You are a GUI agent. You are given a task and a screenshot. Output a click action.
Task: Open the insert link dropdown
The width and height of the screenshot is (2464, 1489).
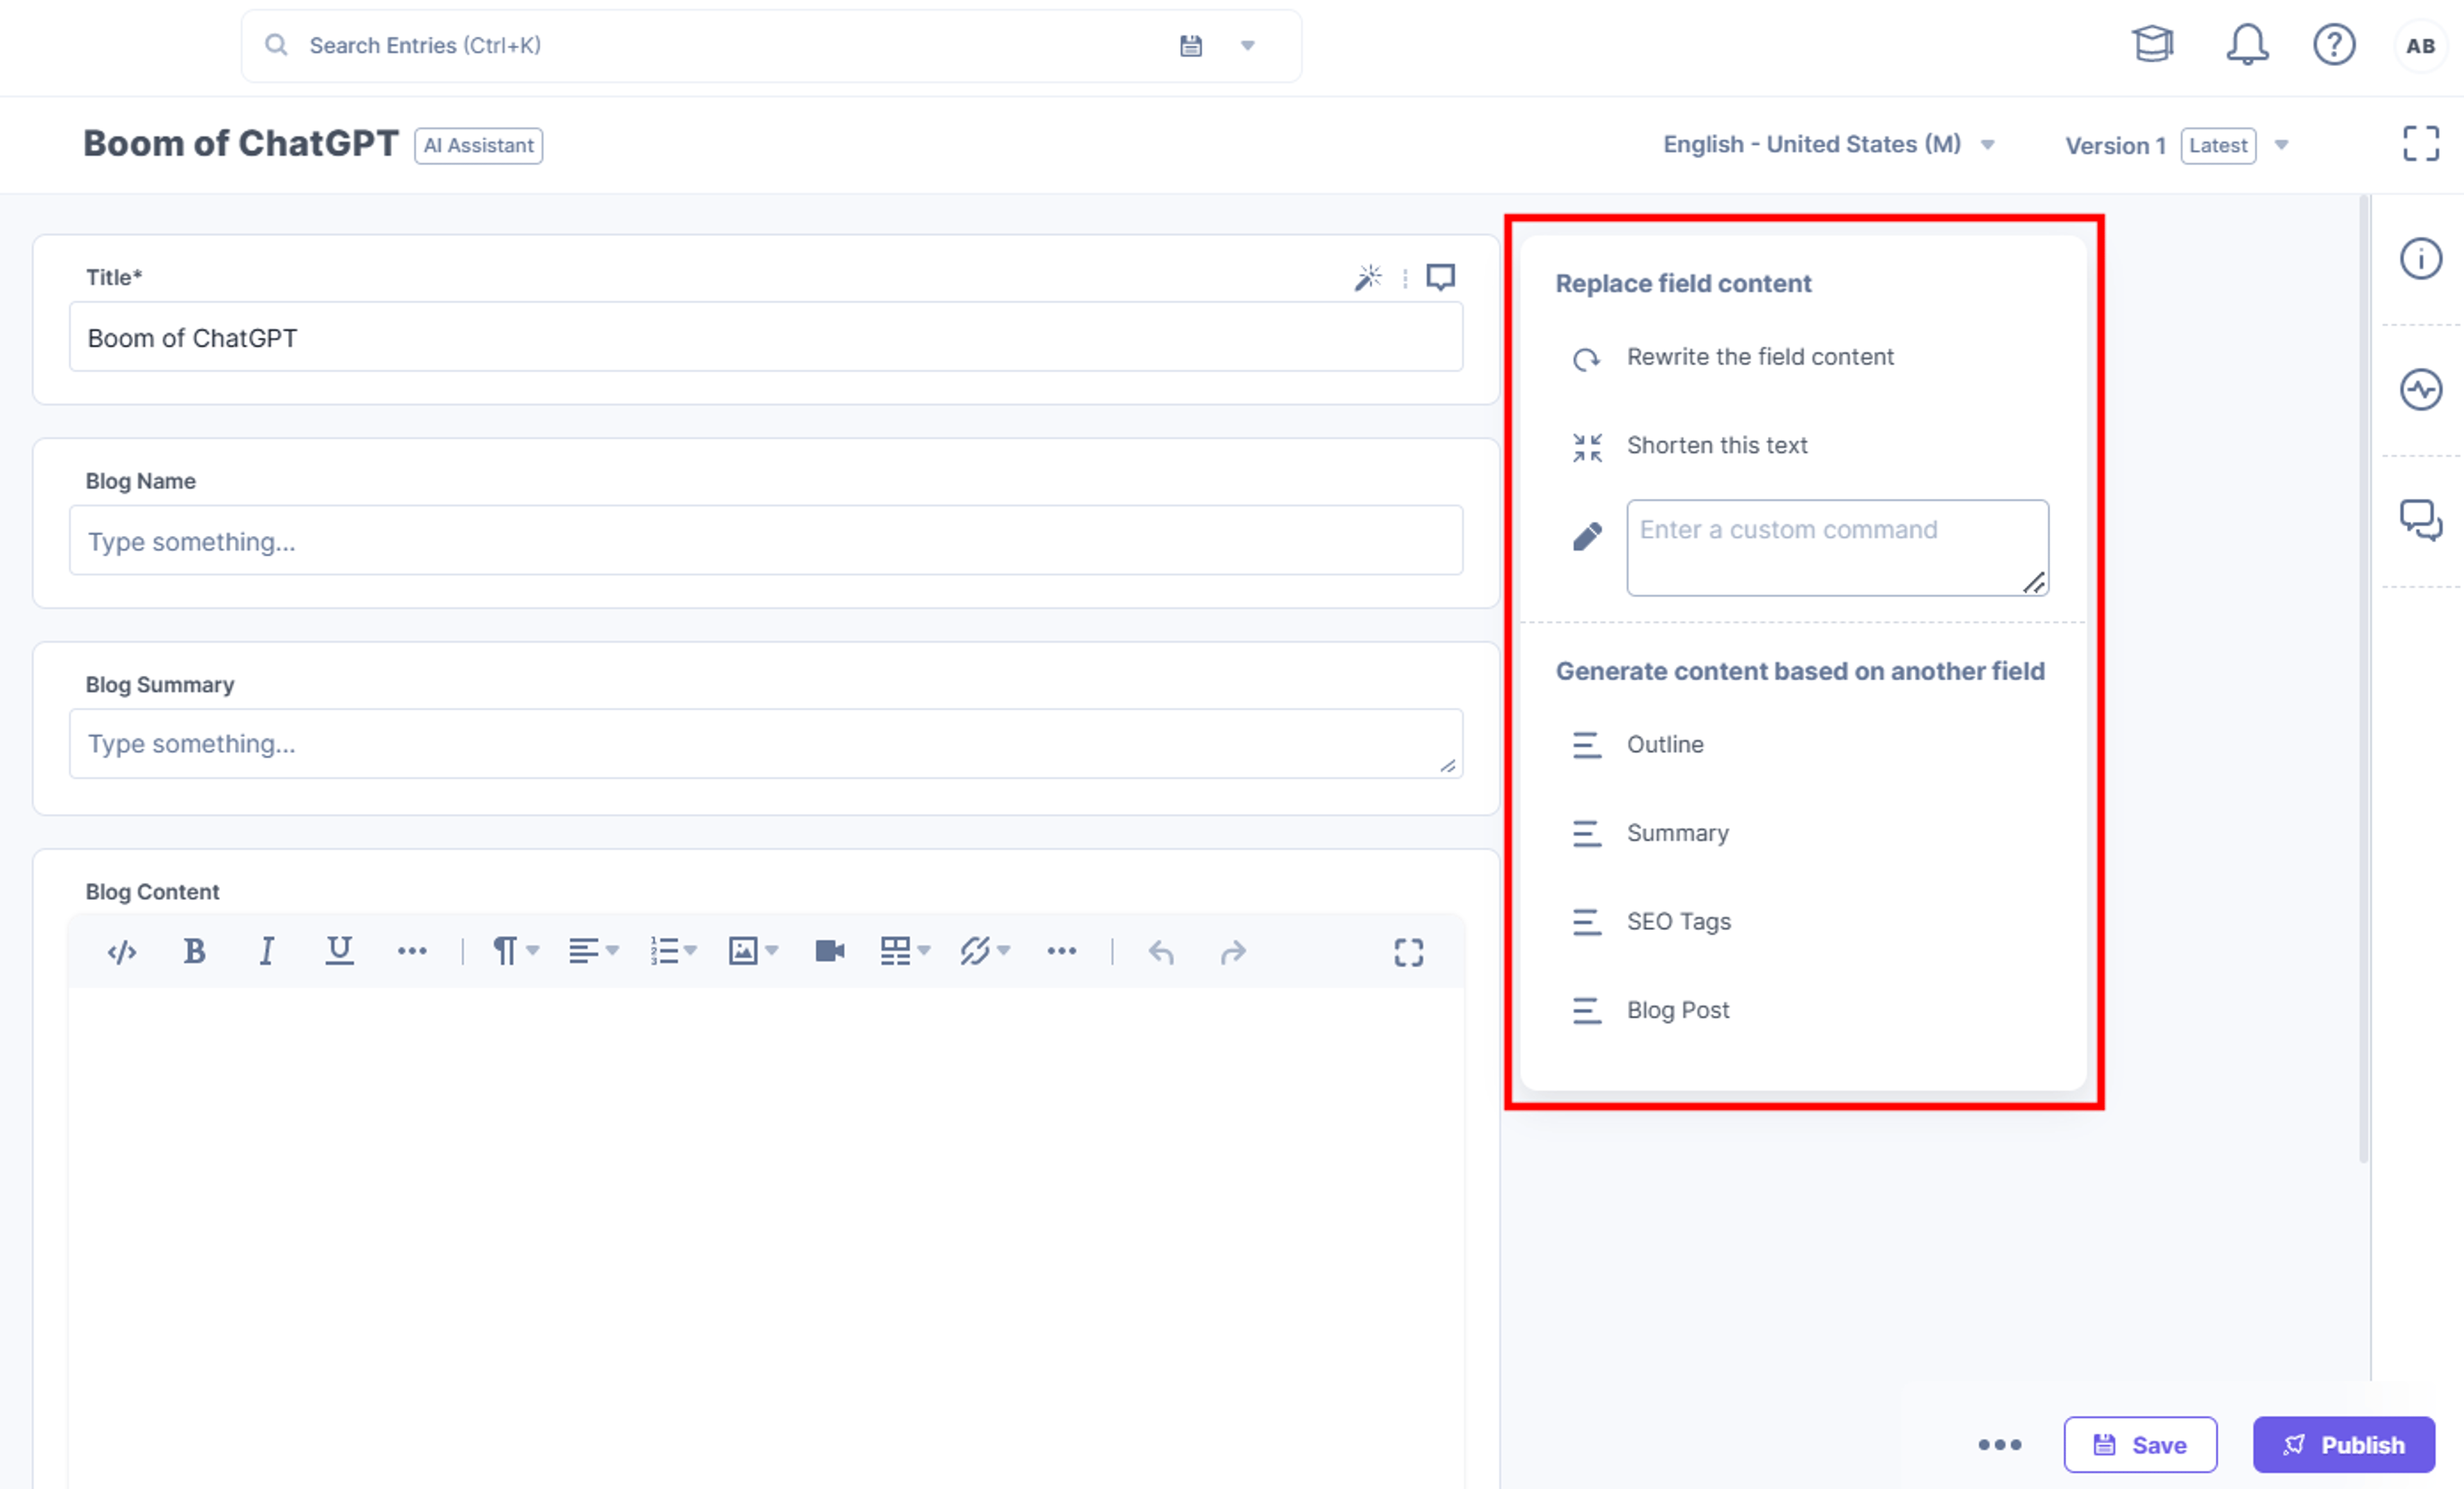click(985, 951)
